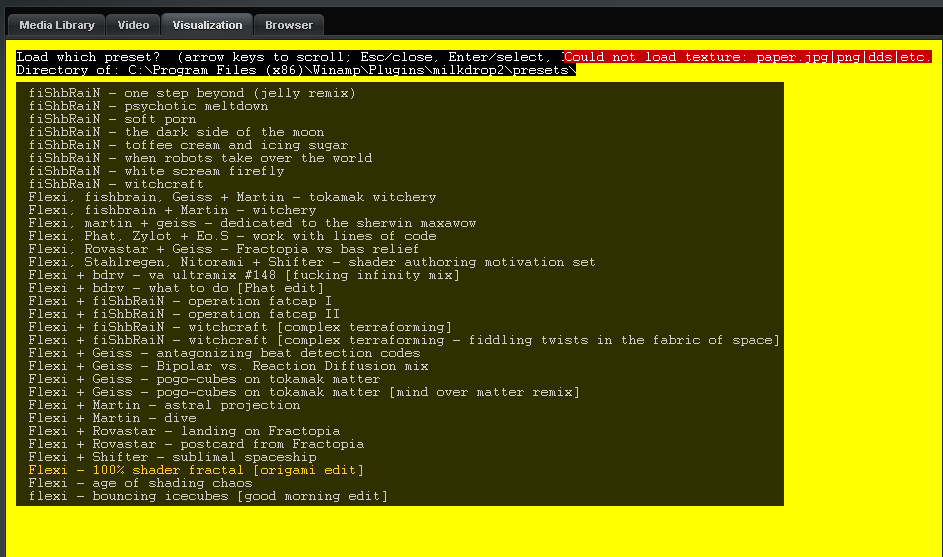Select 'work with lines of code' preset

[x=232, y=236]
